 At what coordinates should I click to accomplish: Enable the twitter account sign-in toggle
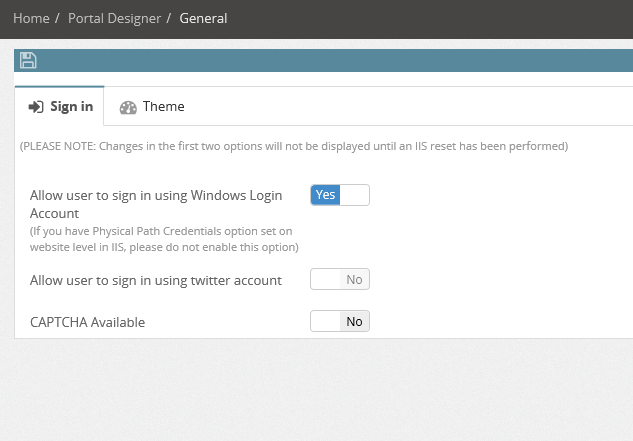[x=340, y=280]
